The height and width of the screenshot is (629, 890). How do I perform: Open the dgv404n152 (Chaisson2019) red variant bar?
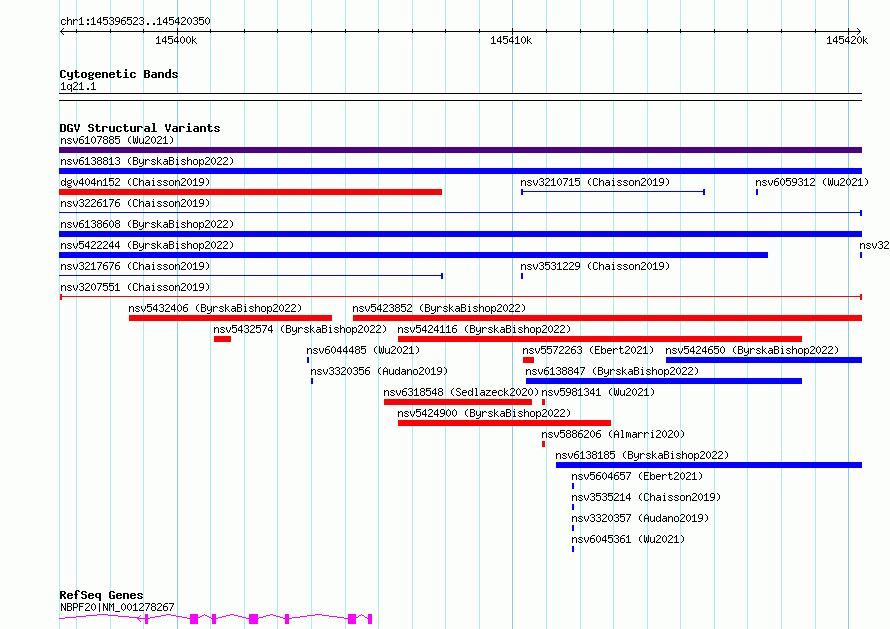coord(250,192)
